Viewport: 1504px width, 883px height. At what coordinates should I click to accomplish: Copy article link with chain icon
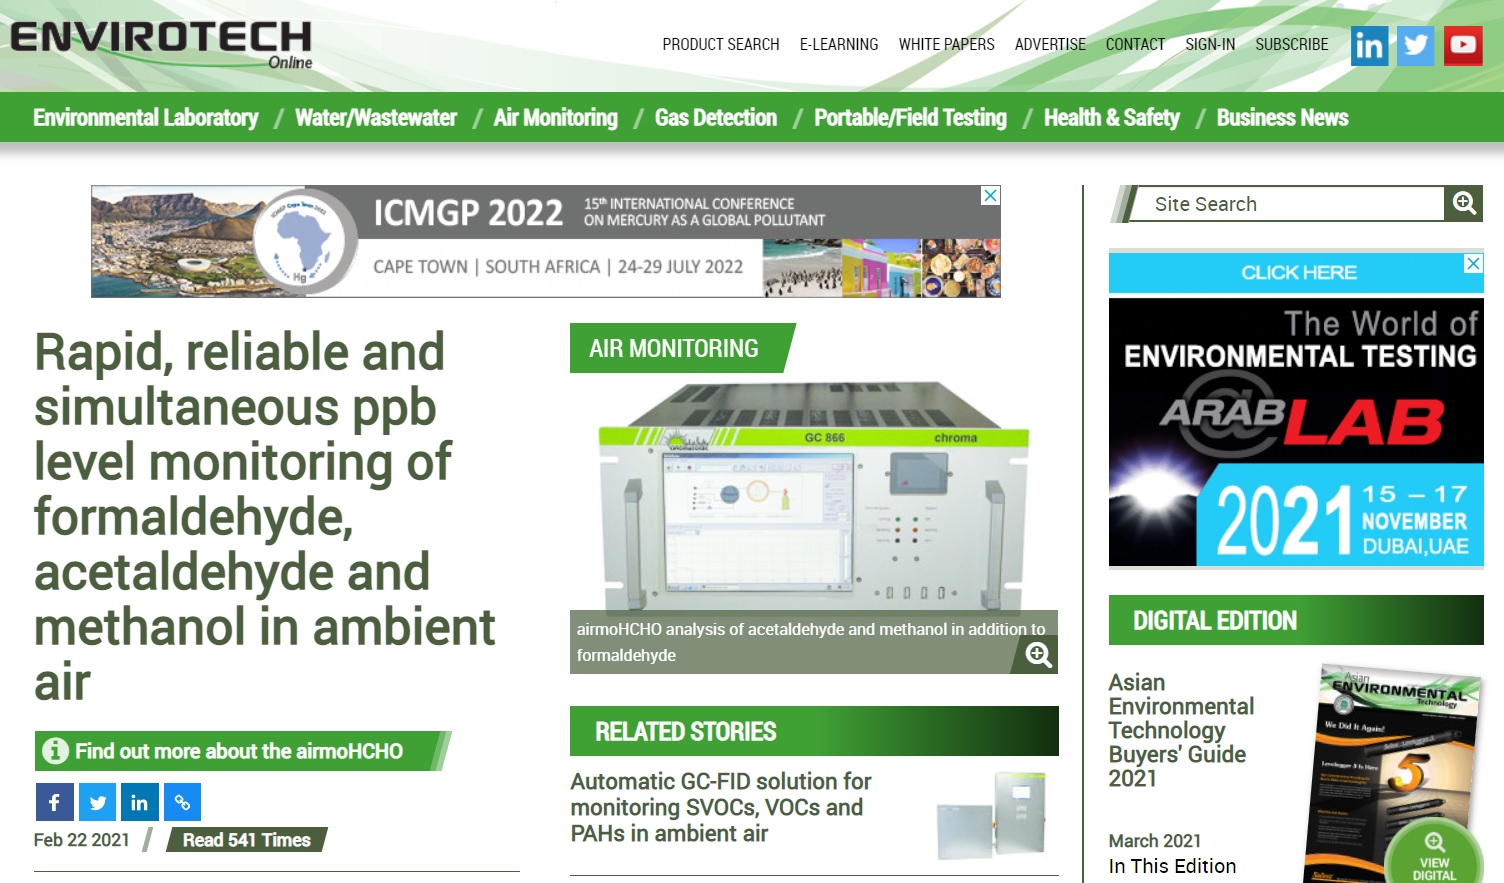(x=182, y=802)
